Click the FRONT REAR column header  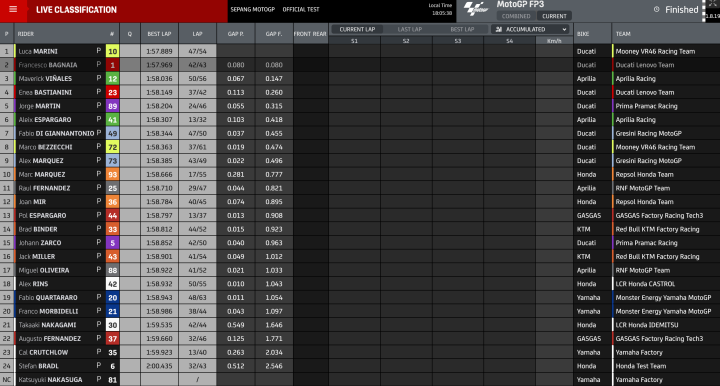[310, 34]
